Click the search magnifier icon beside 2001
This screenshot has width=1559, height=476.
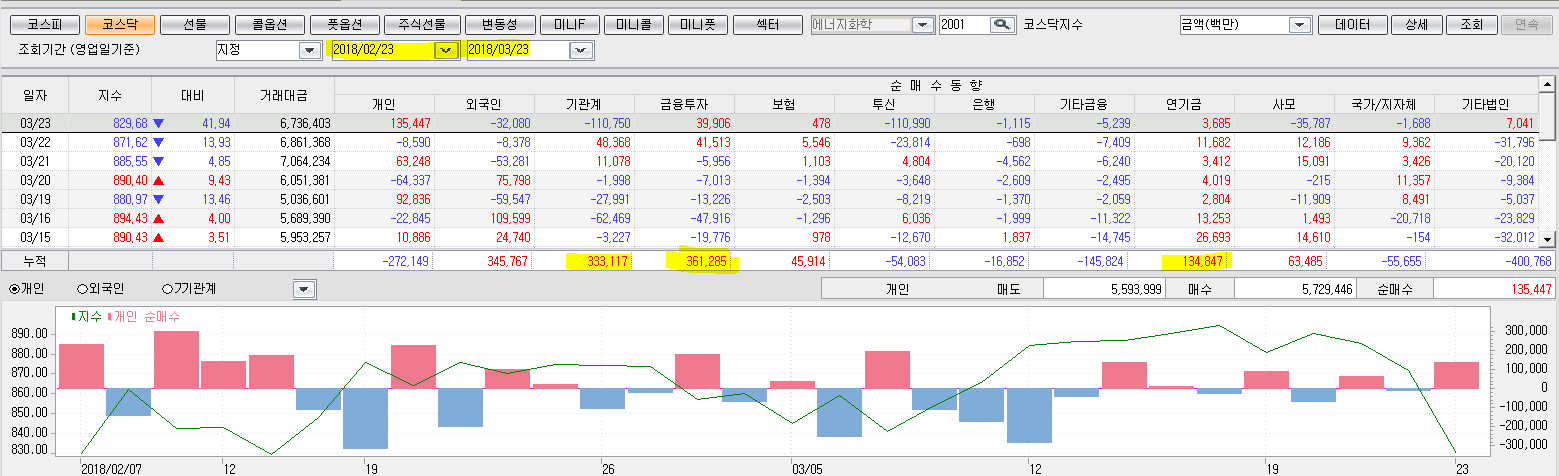click(1001, 25)
